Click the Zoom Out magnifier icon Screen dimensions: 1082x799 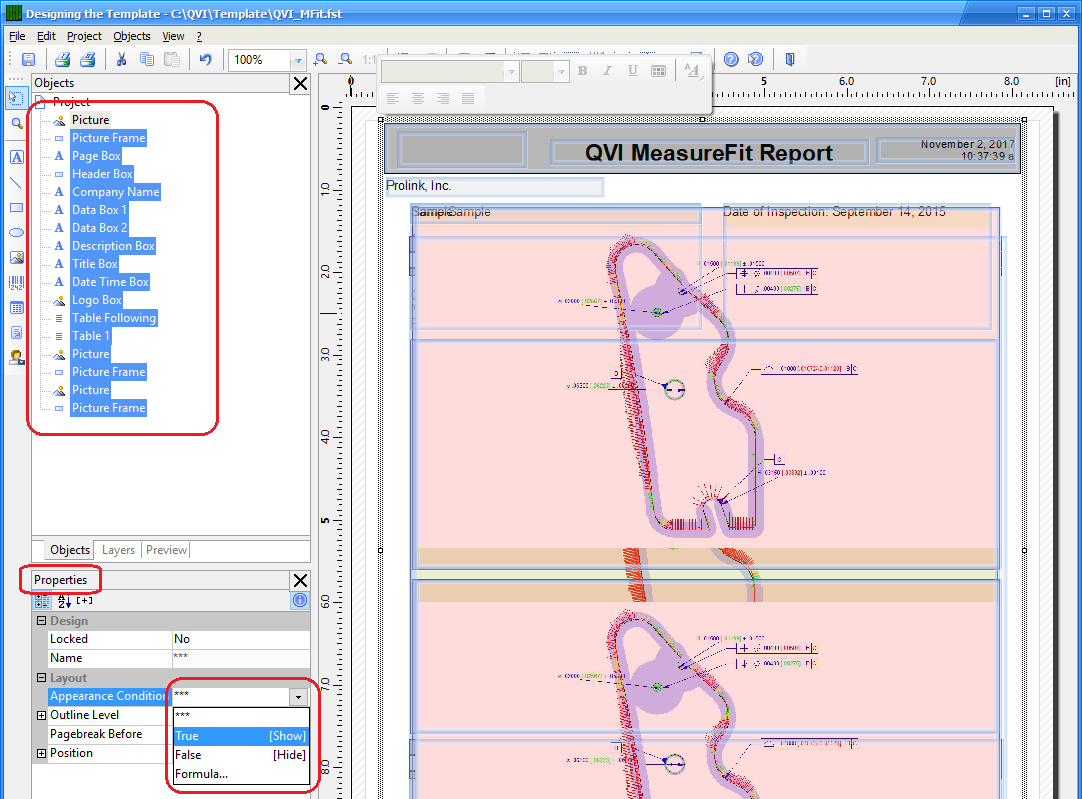[x=345, y=60]
